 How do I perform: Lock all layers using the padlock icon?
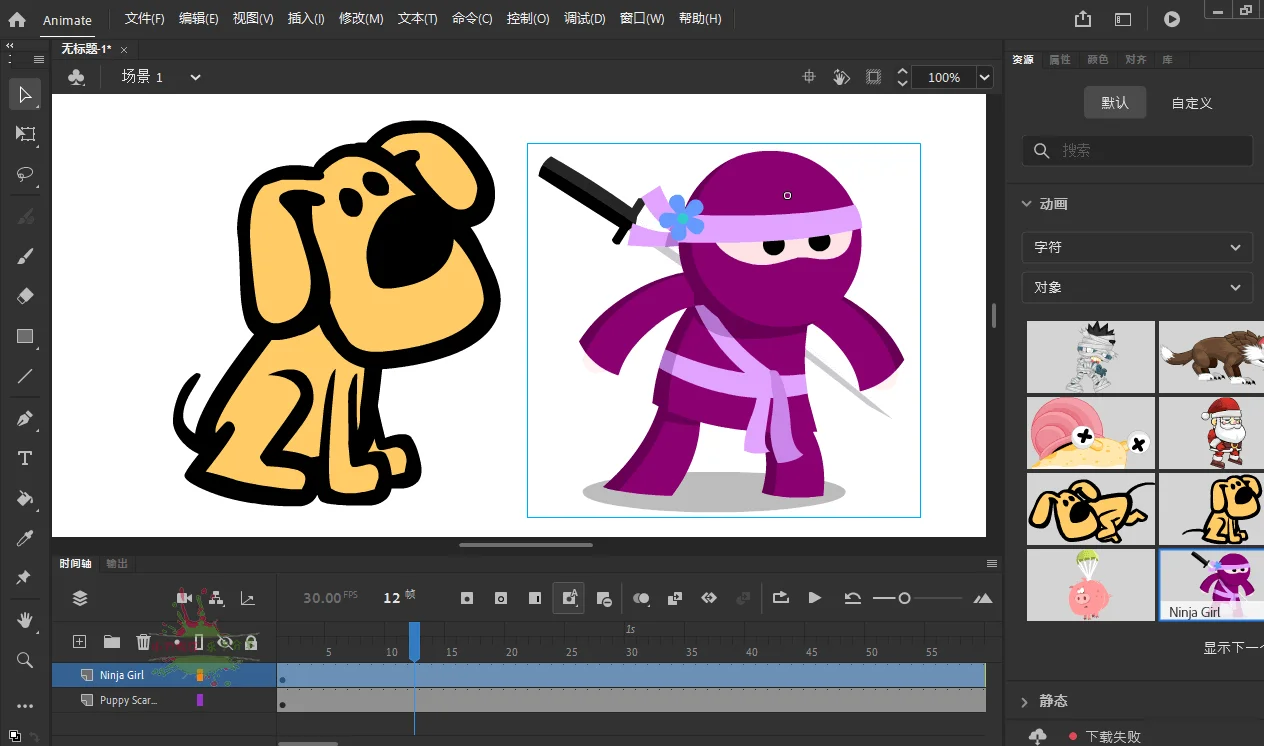coord(252,641)
